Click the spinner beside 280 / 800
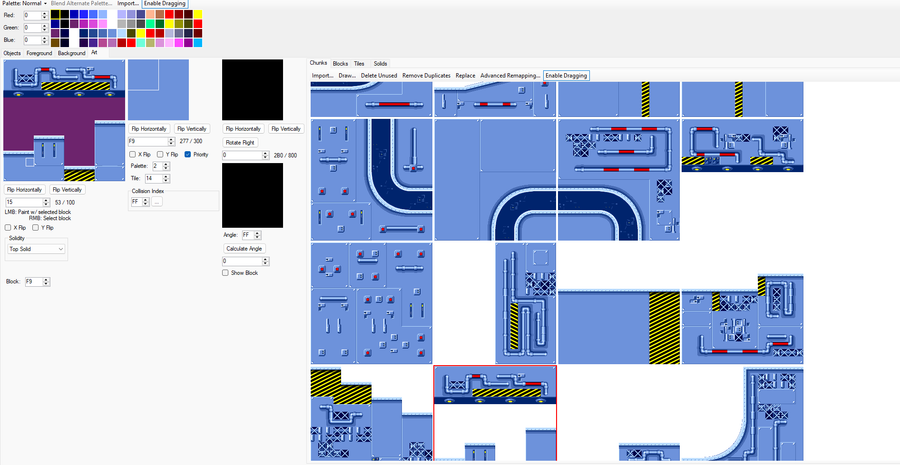900x465 pixels. [x=266, y=155]
